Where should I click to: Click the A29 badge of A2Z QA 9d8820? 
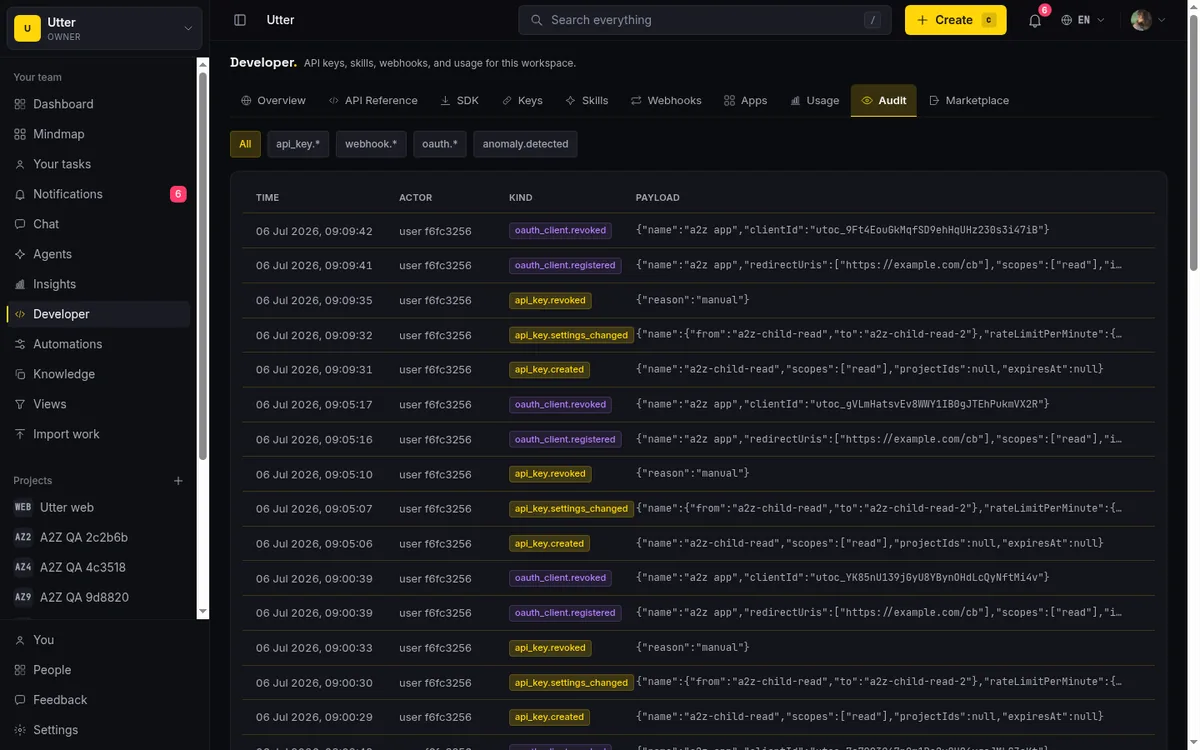(x=23, y=597)
